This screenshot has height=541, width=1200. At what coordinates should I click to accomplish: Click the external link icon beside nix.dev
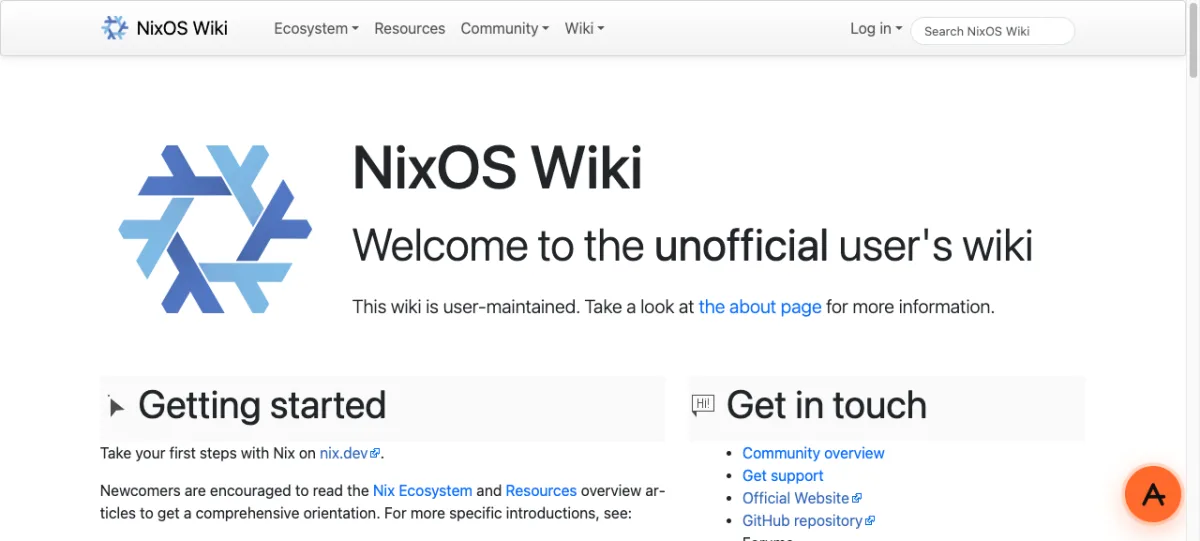coord(375,454)
